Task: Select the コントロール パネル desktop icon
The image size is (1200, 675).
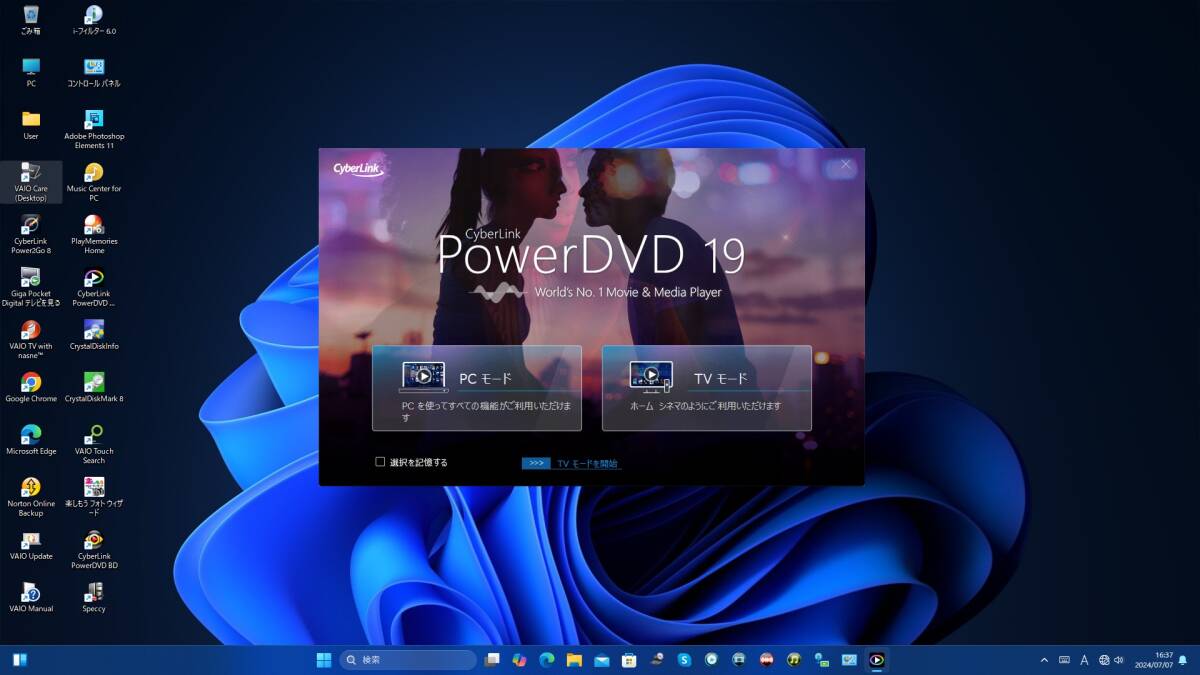Action: (x=94, y=72)
